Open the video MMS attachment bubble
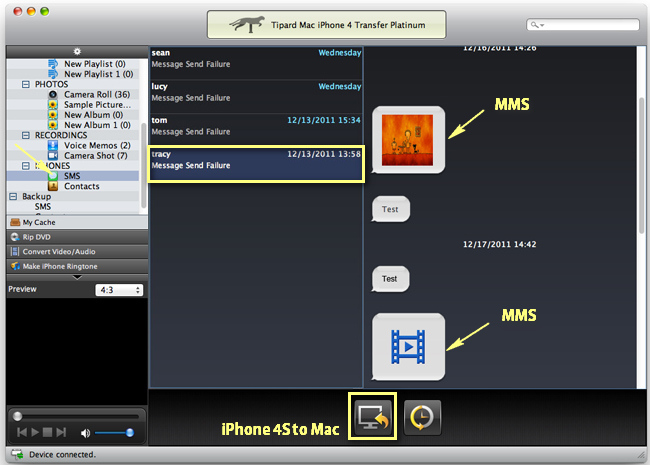Screen dimensions: 650x465 [408, 347]
